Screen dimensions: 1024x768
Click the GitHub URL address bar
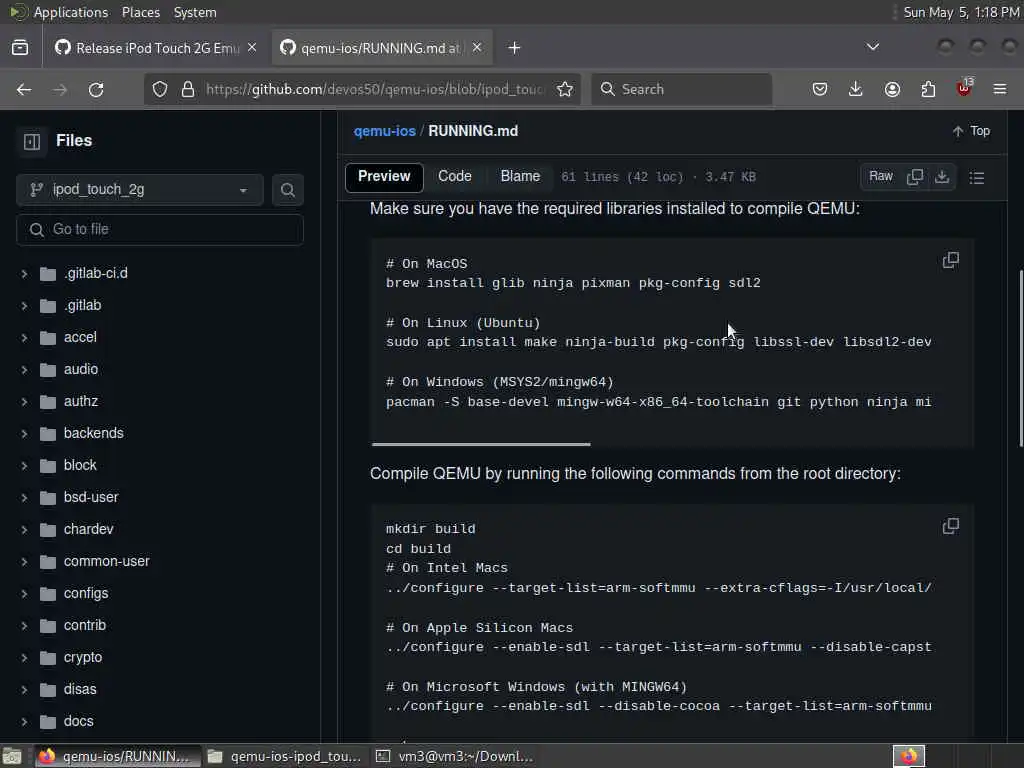point(375,89)
